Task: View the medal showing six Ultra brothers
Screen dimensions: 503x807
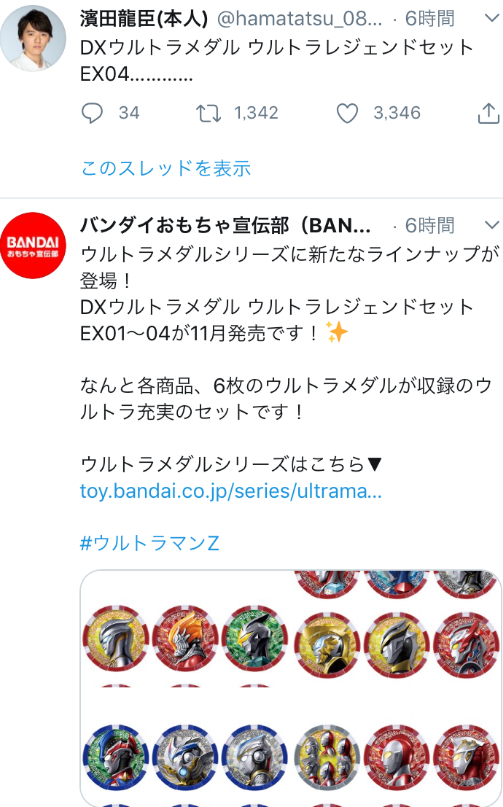Action: pos(327,758)
